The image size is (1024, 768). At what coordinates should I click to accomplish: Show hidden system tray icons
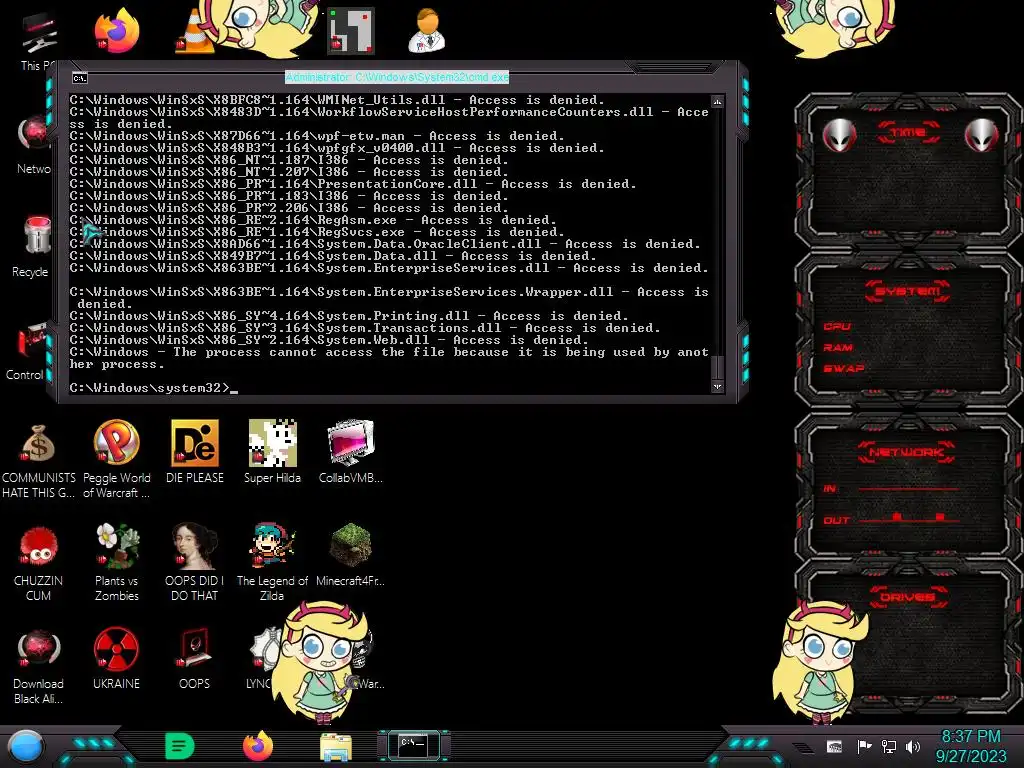(x=804, y=747)
